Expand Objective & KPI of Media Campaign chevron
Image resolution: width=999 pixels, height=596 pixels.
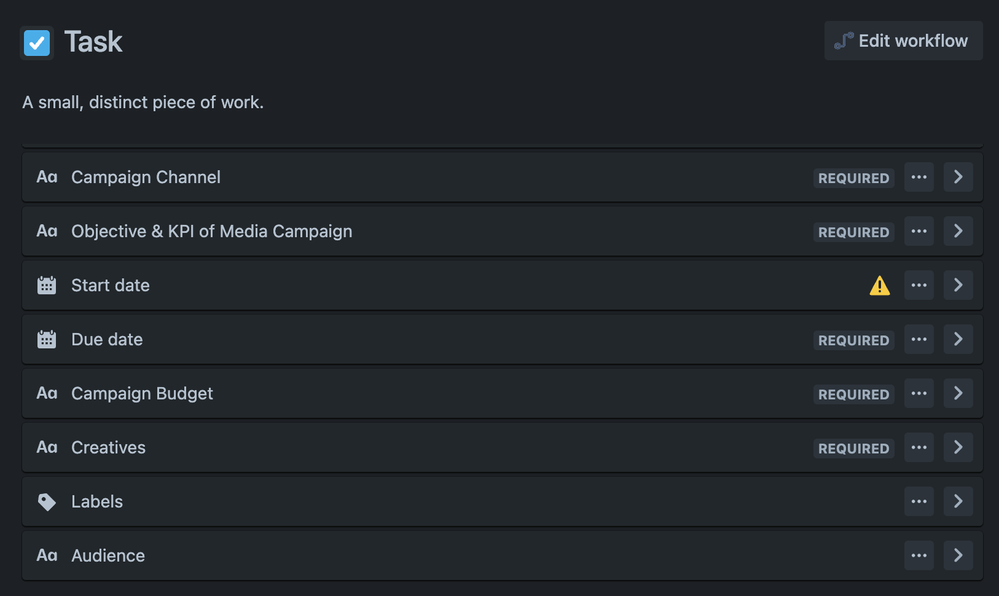[958, 231]
